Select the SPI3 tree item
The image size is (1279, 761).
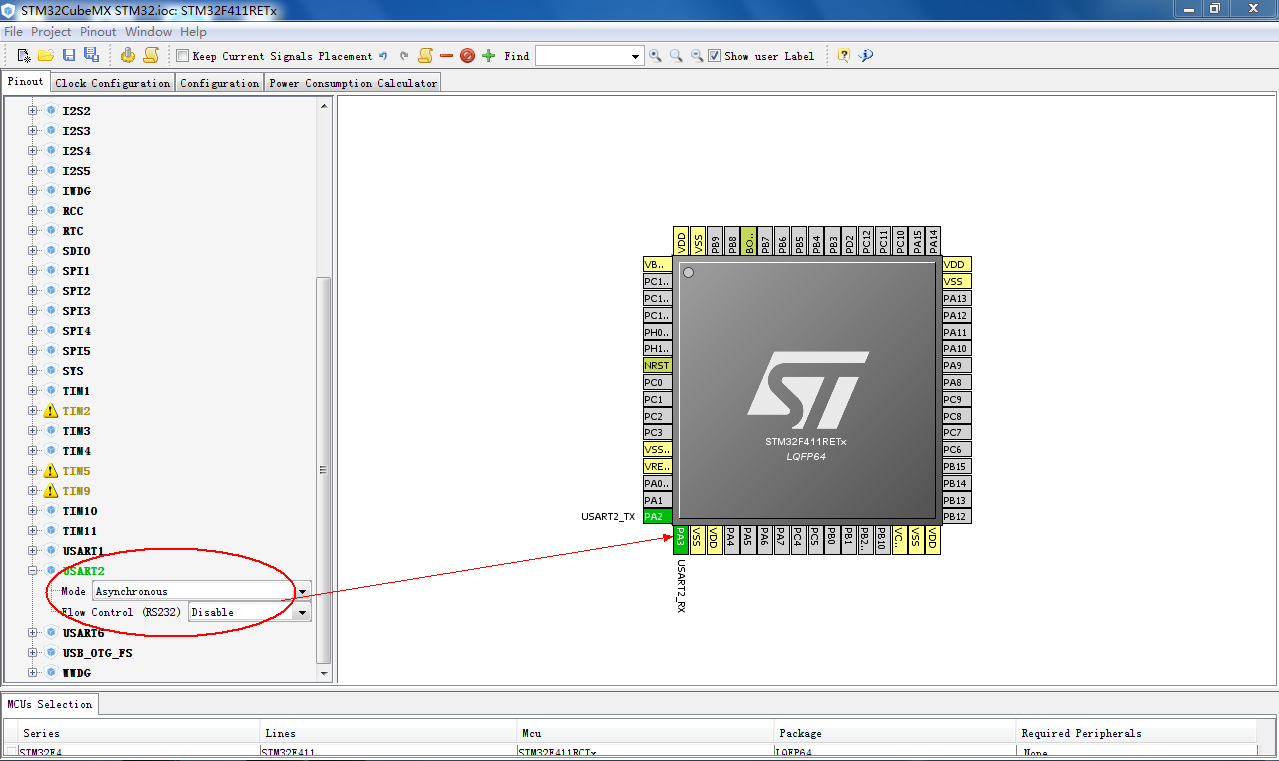pos(76,311)
